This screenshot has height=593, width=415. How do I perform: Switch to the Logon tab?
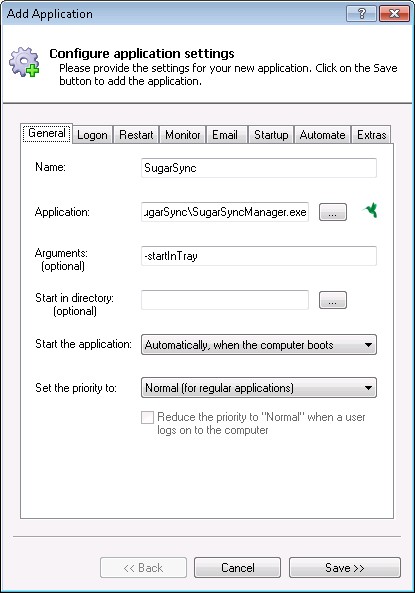(x=92, y=135)
